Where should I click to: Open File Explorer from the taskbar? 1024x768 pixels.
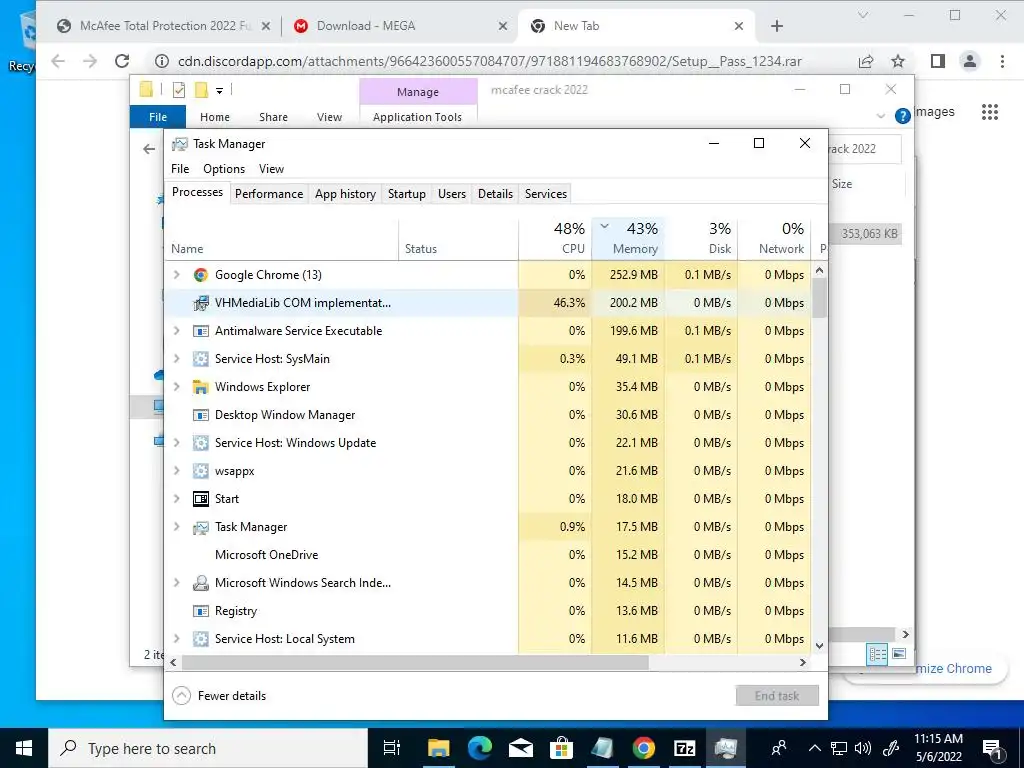click(439, 748)
